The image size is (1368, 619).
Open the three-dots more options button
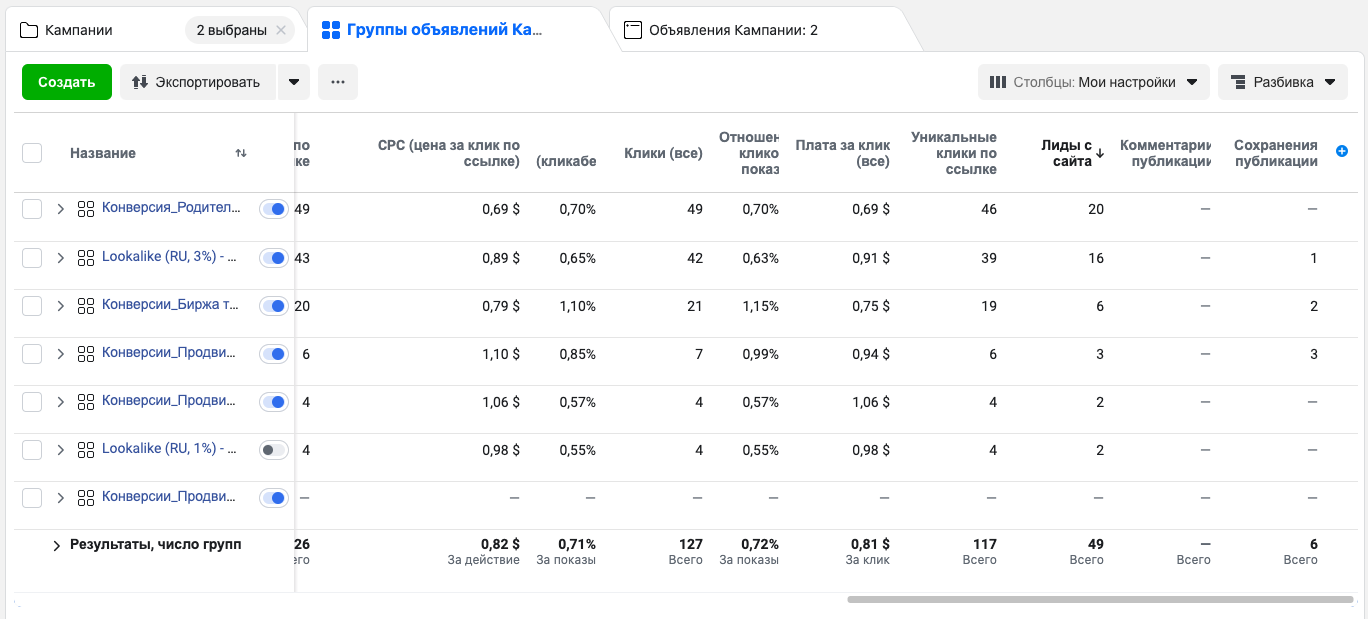pyautogui.click(x=338, y=82)
